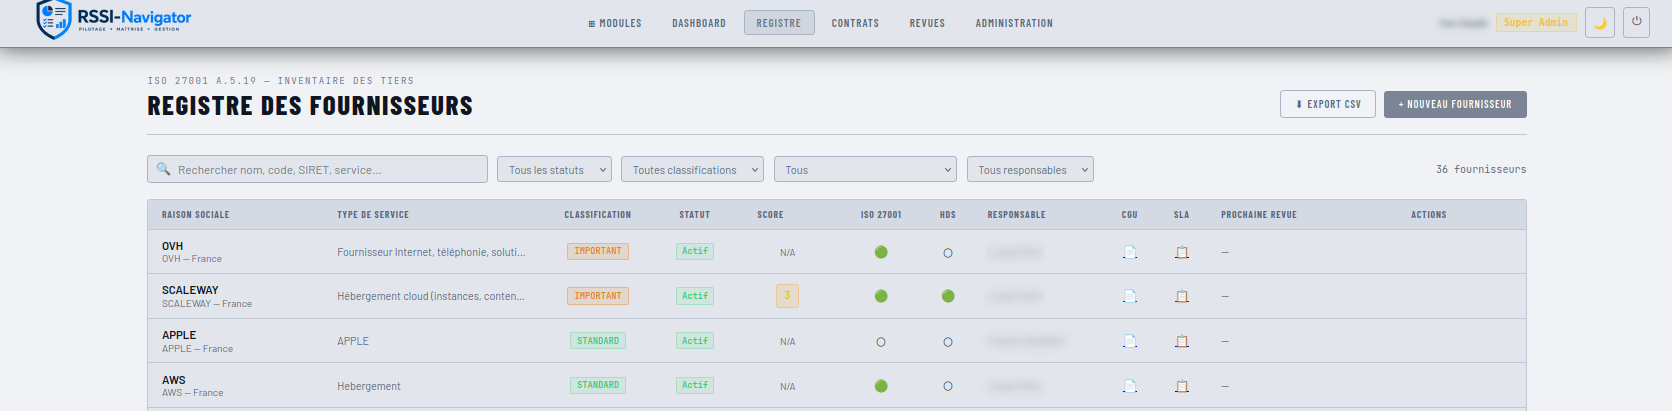Click HDS empty circle for OVH

coord(948,253)
